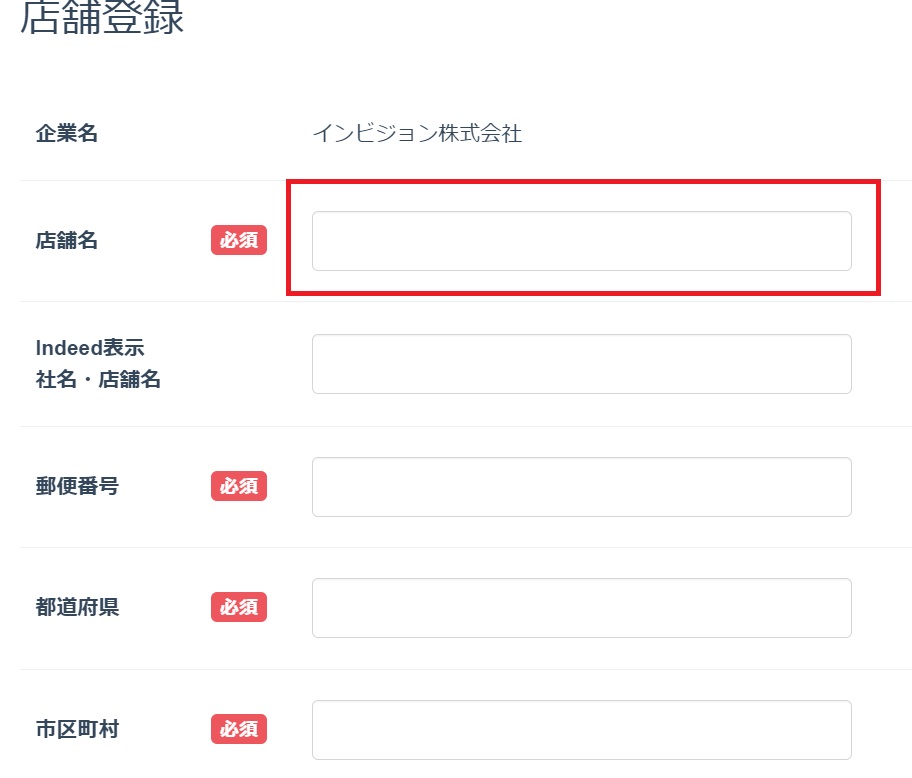Click into the 郵便番号 input field

coord(581,487)
